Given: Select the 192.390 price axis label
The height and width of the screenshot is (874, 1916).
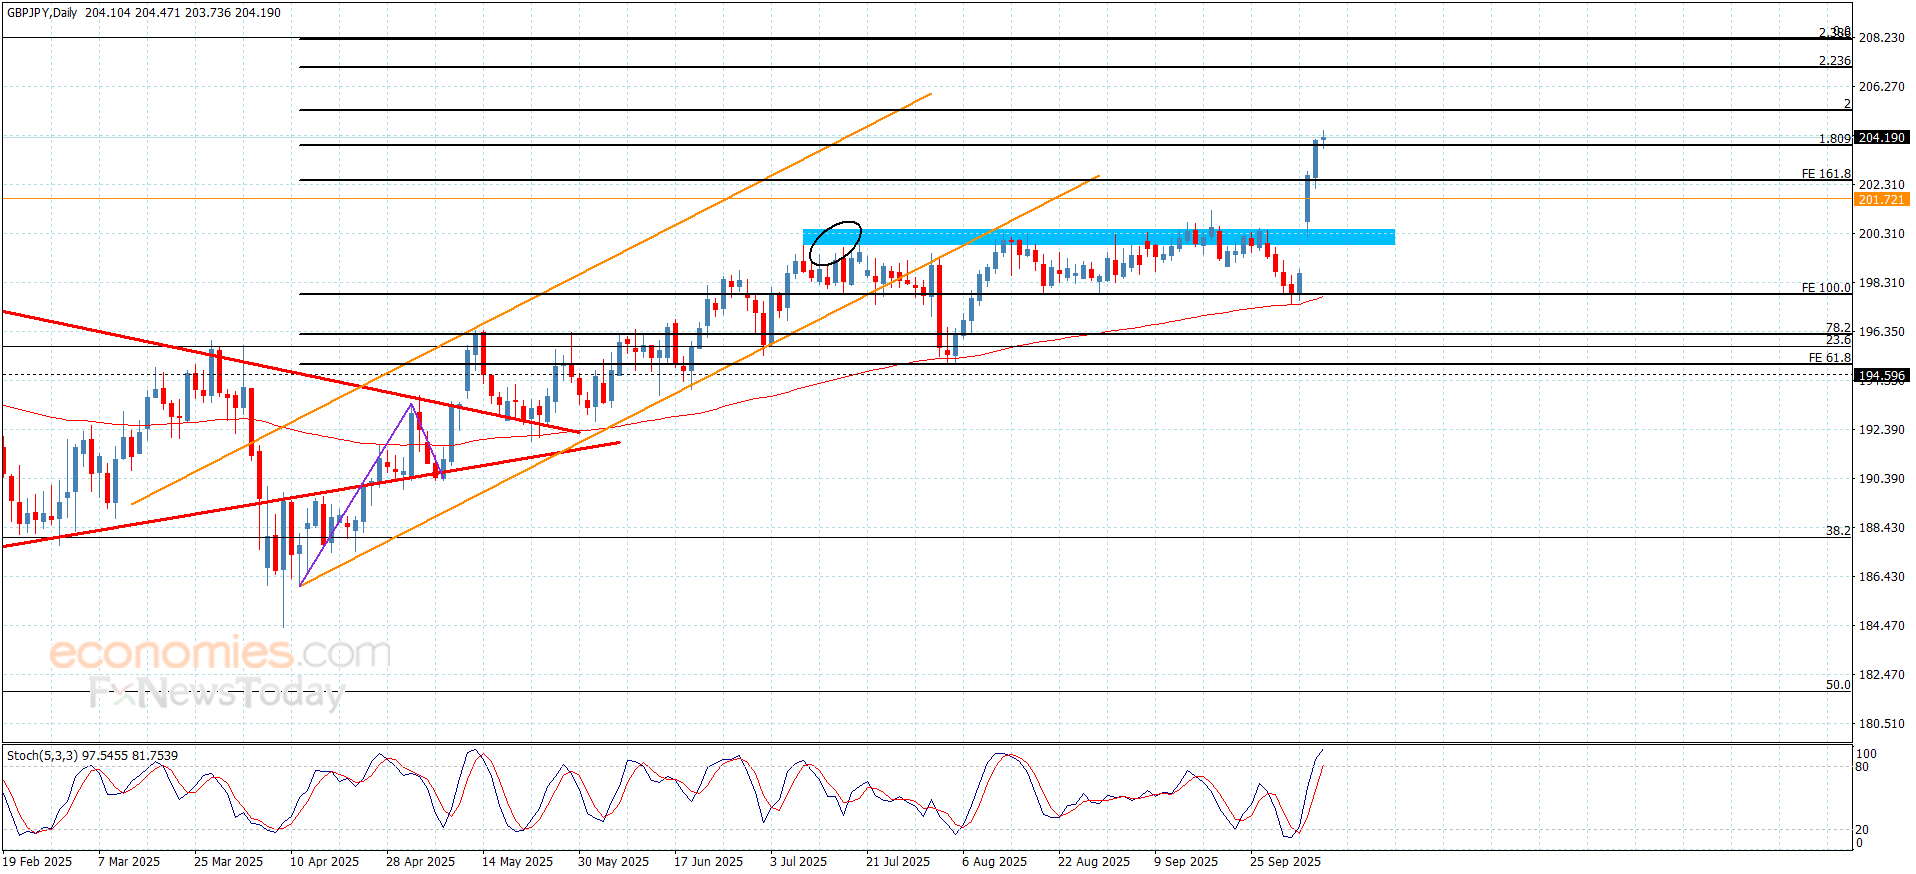Looking at the screenshot, I should [1881, 430].
